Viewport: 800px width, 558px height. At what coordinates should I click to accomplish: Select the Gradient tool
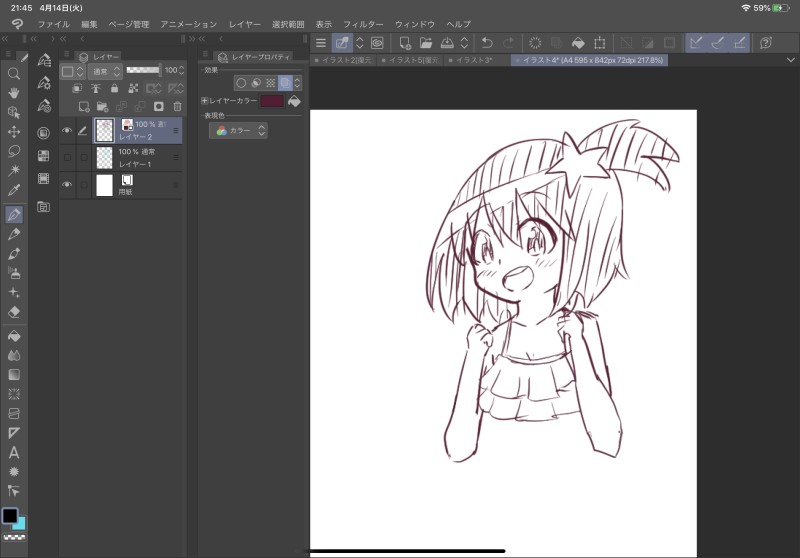(14, 374)
